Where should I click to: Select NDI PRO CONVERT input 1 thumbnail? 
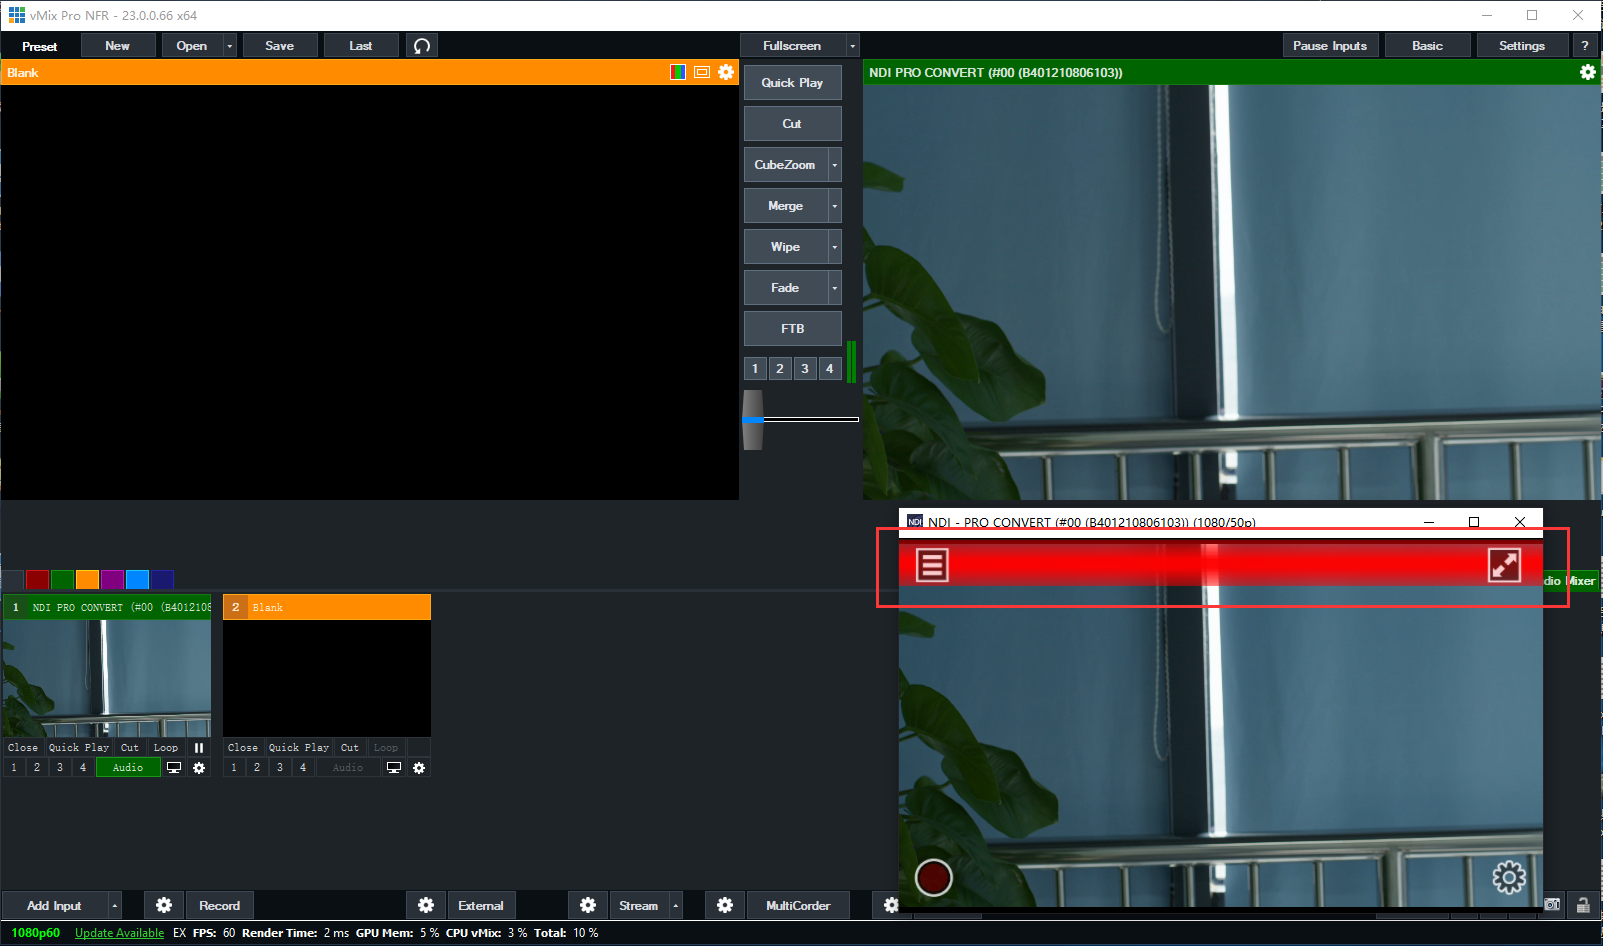(107, 678)
